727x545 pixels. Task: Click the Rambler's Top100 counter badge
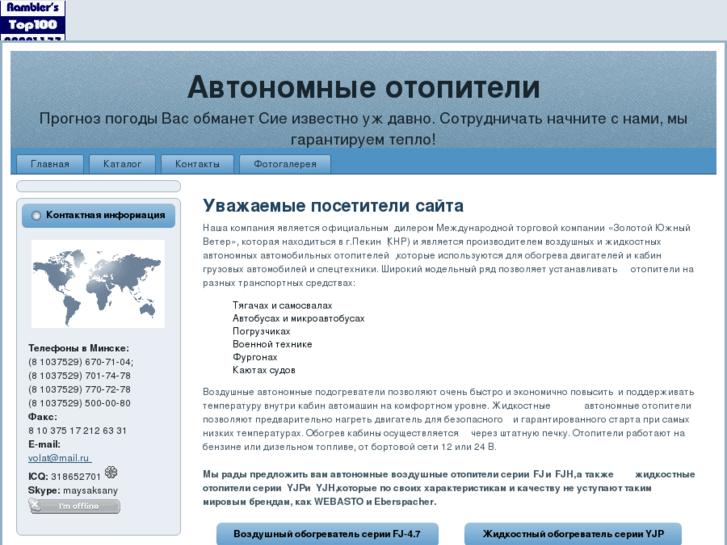[x=32, y=20]
